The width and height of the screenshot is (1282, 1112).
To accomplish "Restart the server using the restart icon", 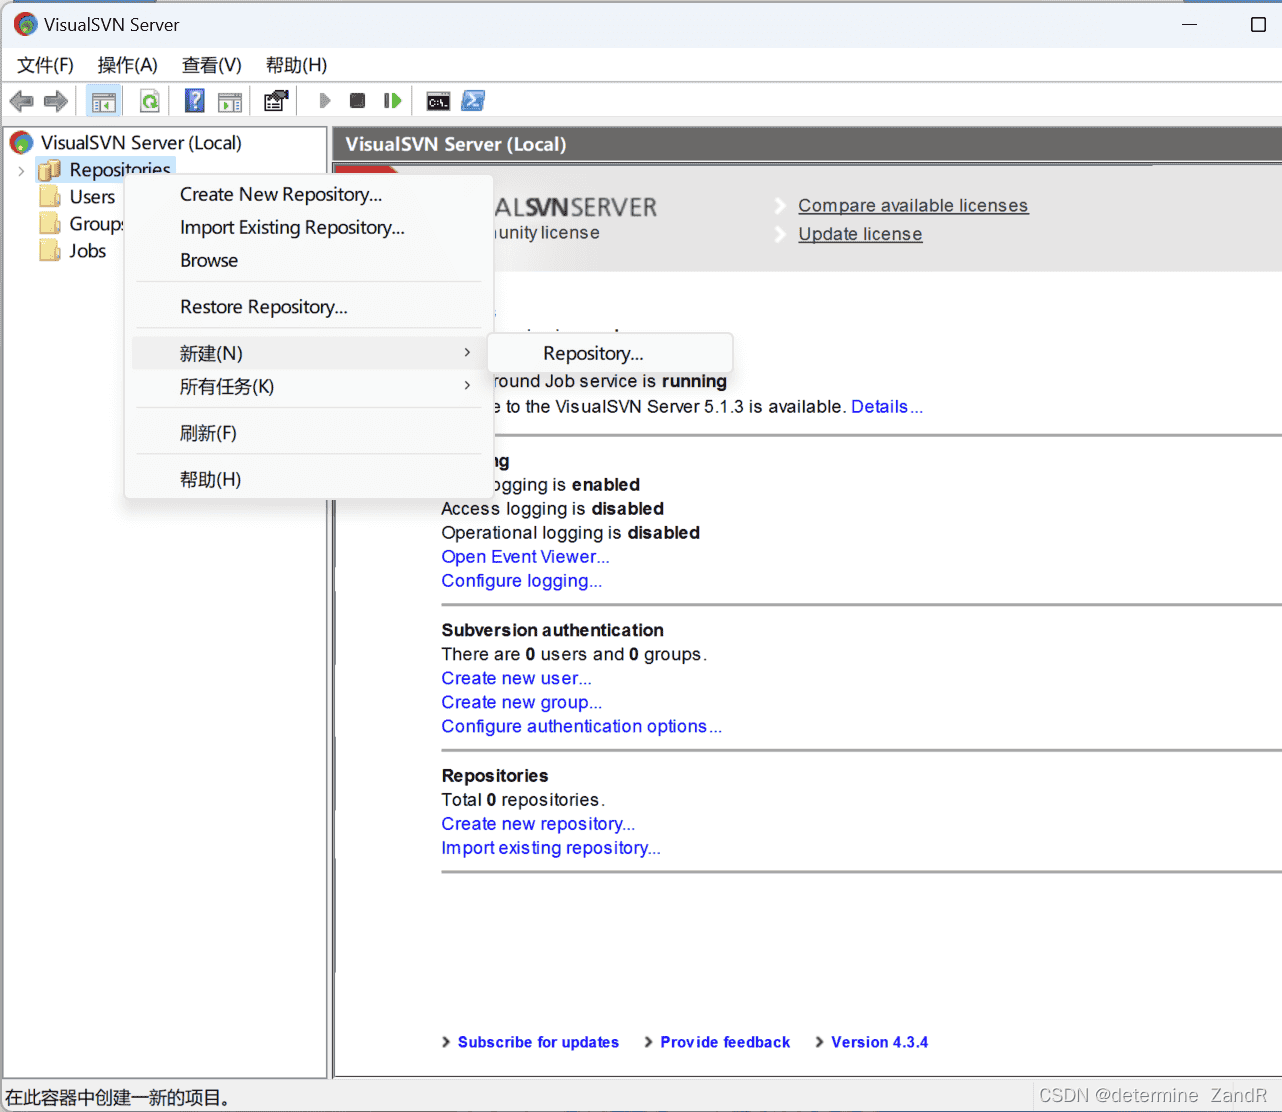I will (391, 100).
